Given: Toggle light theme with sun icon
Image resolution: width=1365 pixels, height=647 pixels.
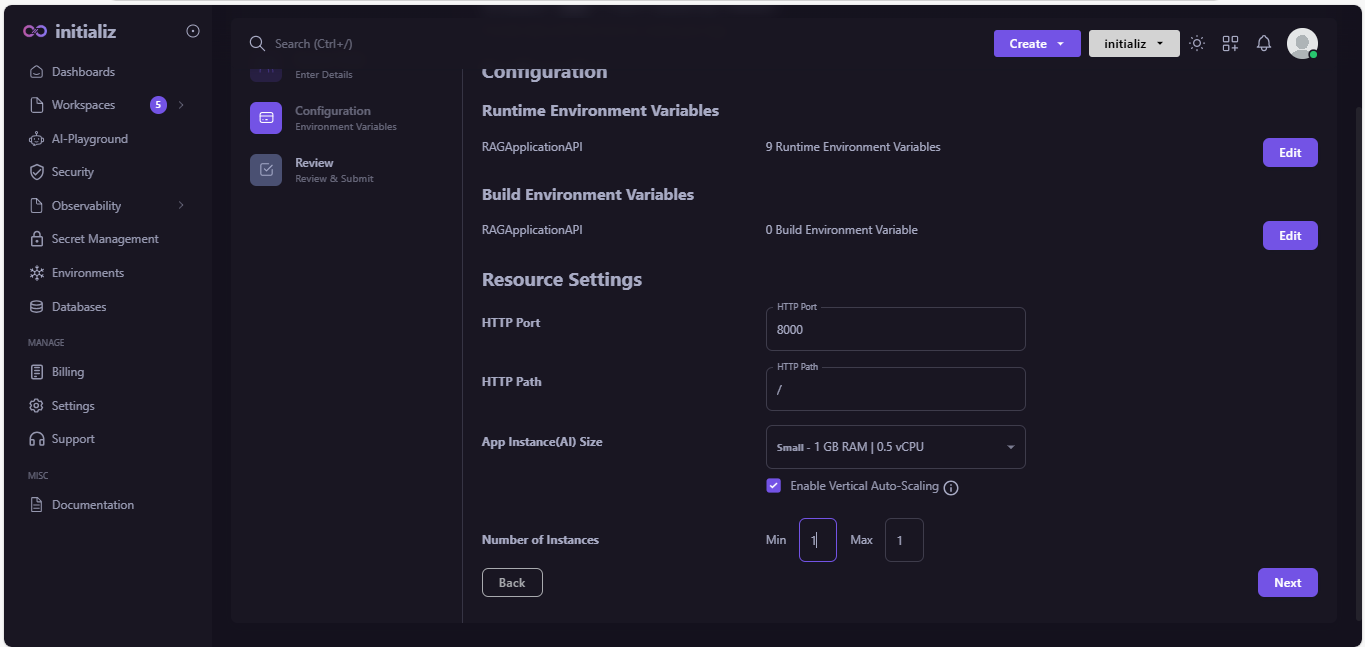Looking at the screenshot, I should pos(1197,43).
